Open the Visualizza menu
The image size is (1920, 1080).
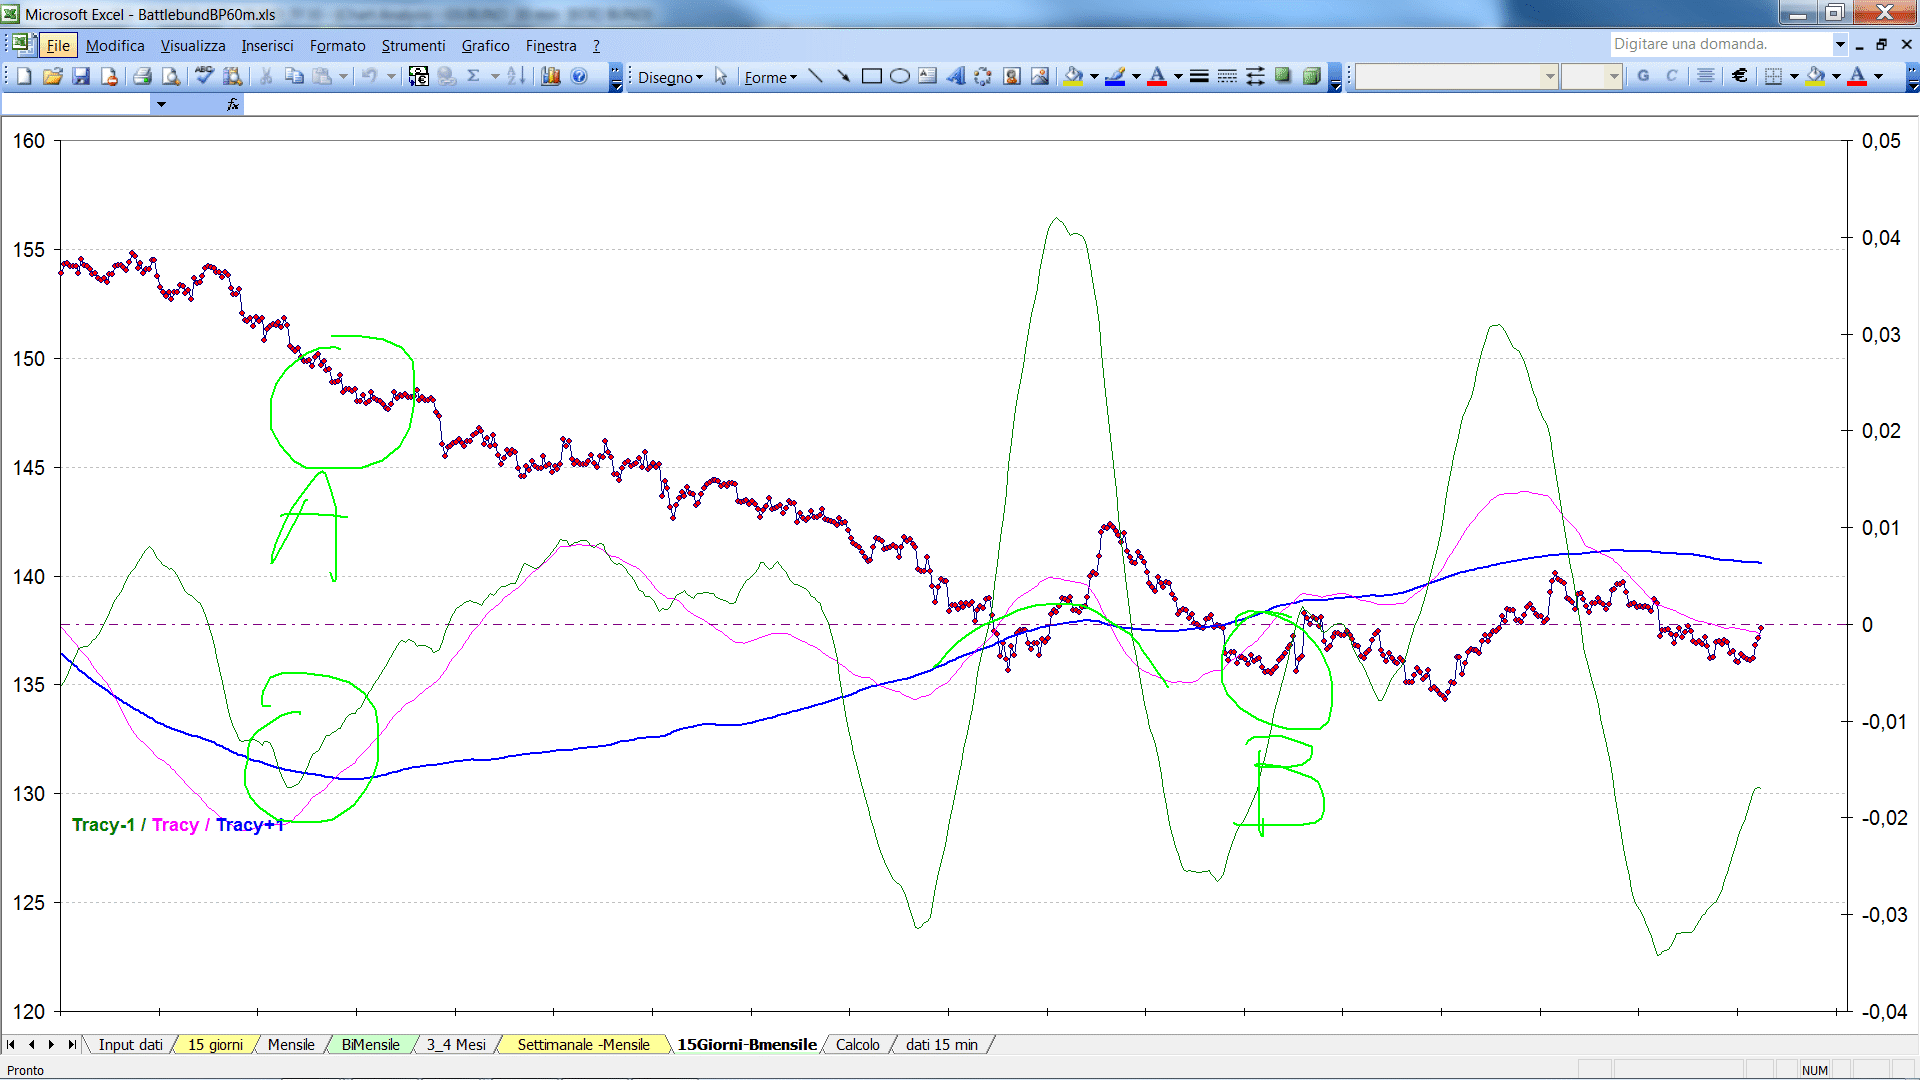pos(193,45)
